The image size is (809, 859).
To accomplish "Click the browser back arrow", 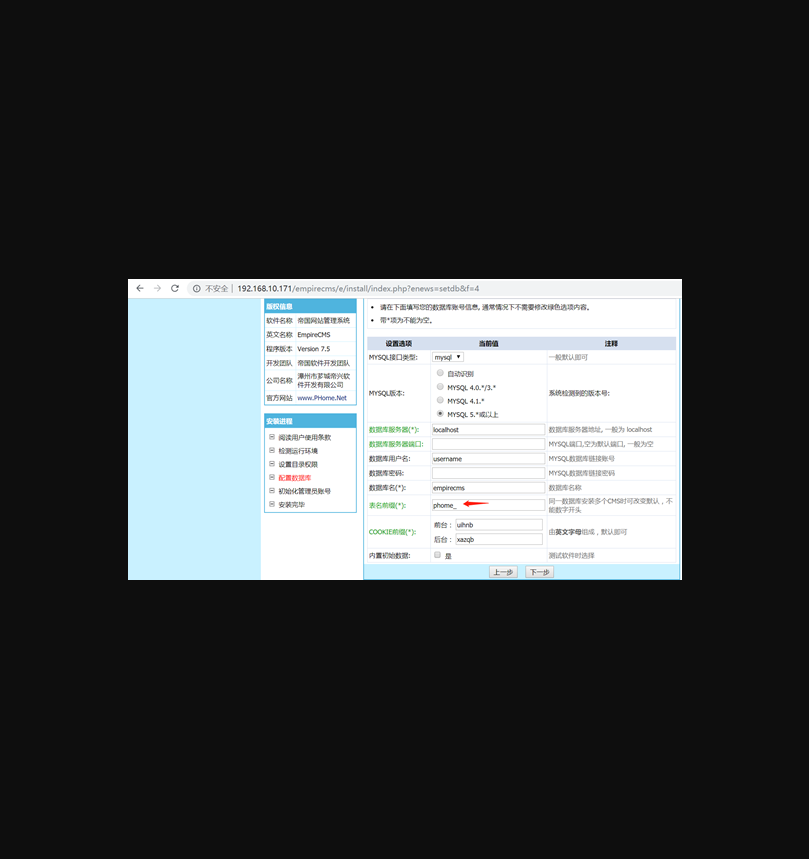I will pyautogui.click(x=140, y=288).
